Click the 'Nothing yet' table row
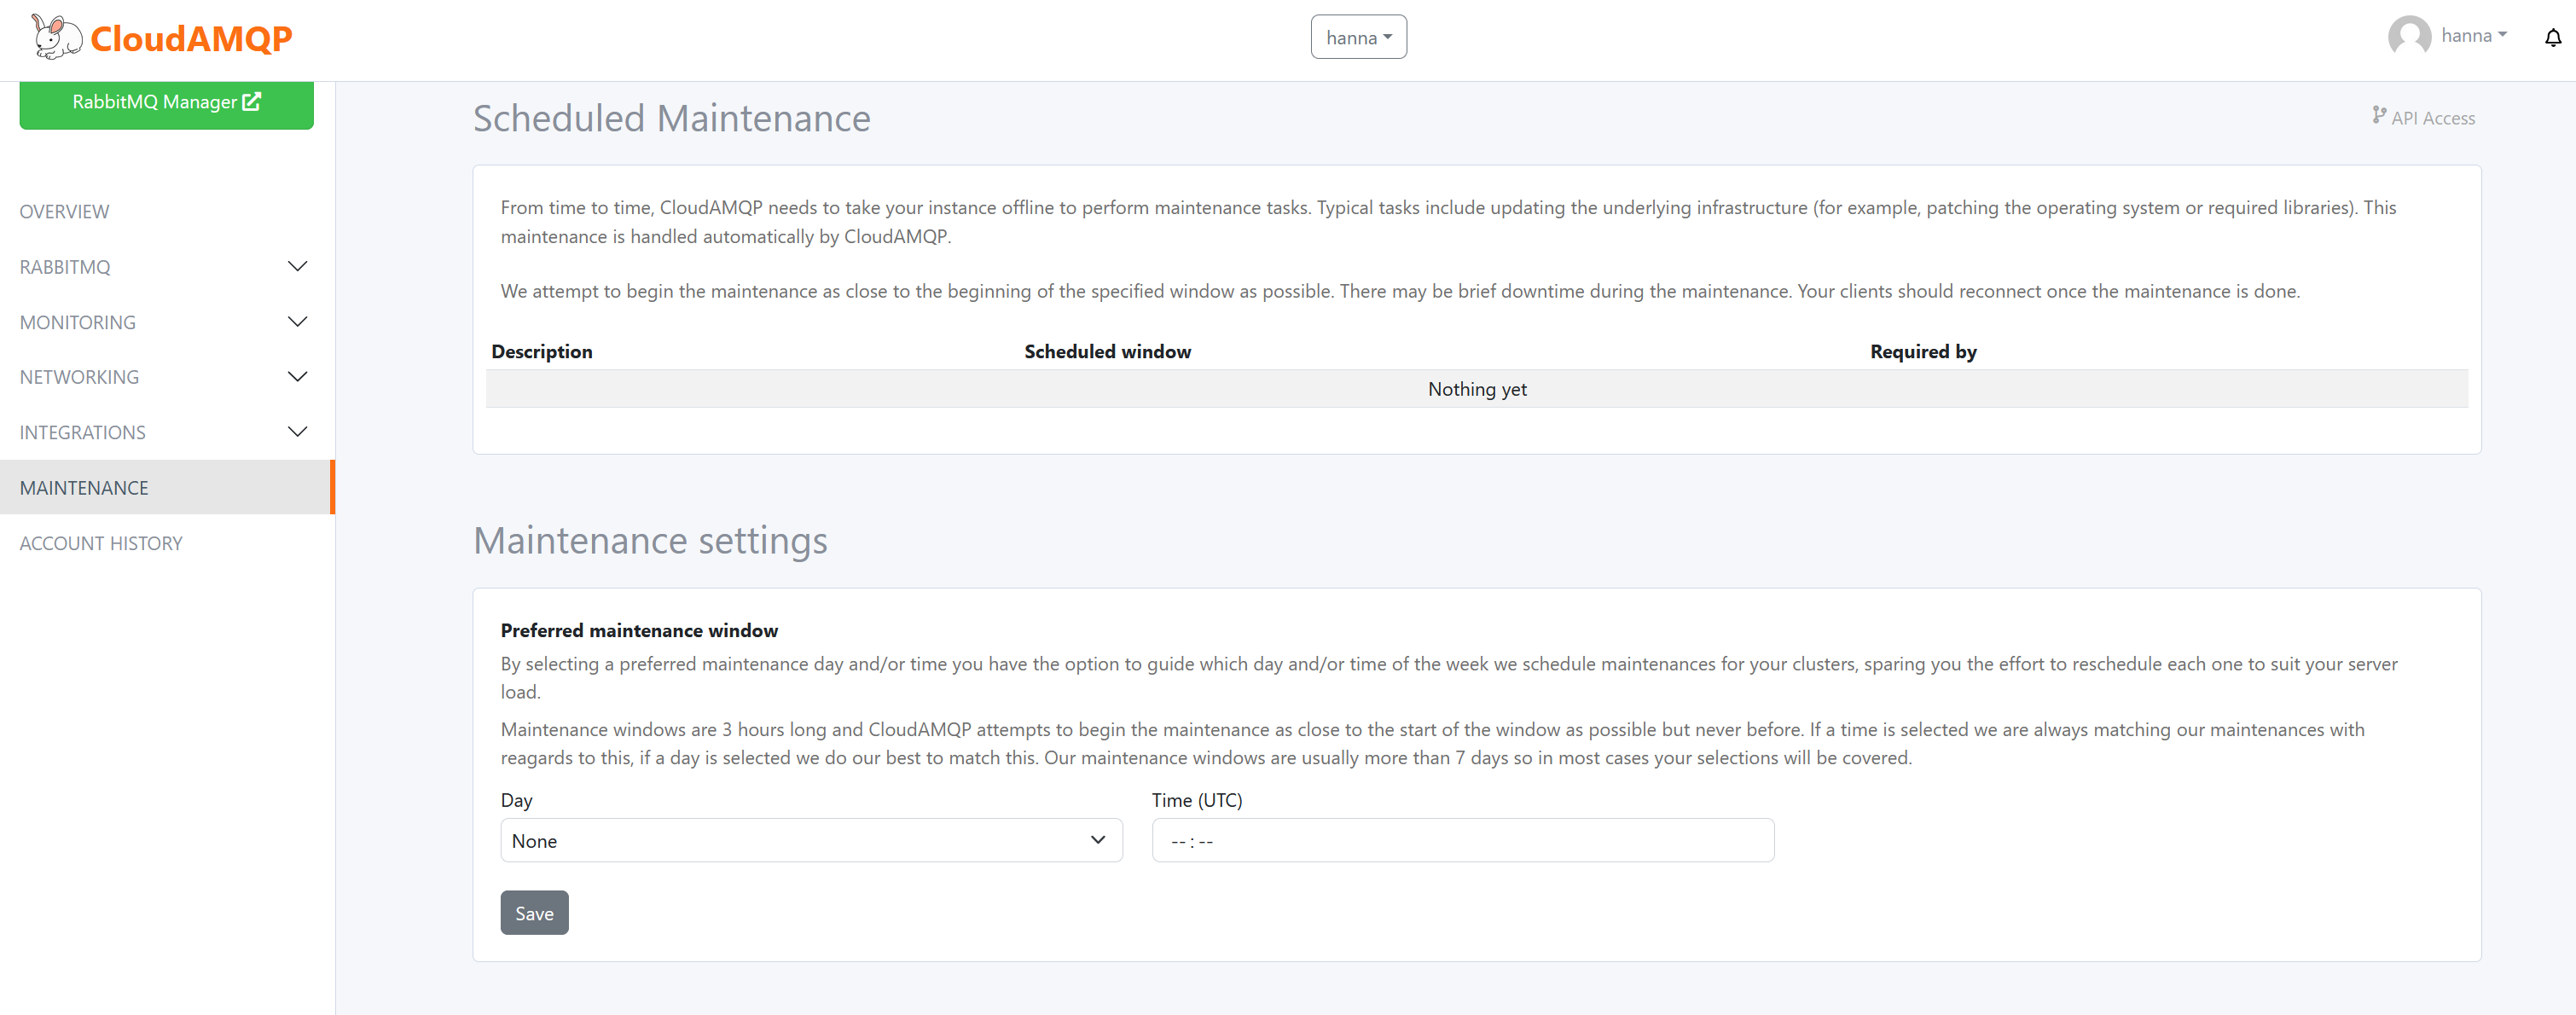This screenshot has width=2576, height=1015. (x=1476, y=389)
